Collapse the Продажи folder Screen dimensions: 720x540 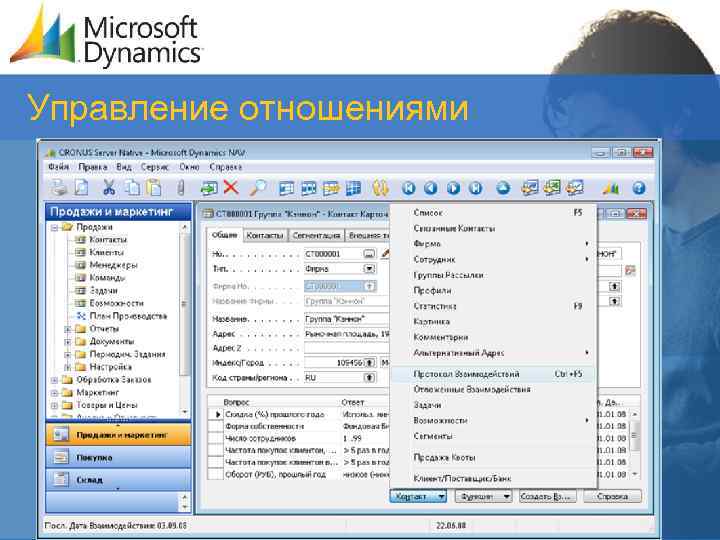coord(55,227)
